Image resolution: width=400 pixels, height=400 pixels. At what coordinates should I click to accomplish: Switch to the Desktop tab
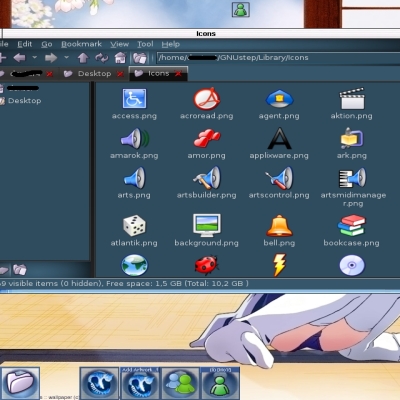[94, 74]
